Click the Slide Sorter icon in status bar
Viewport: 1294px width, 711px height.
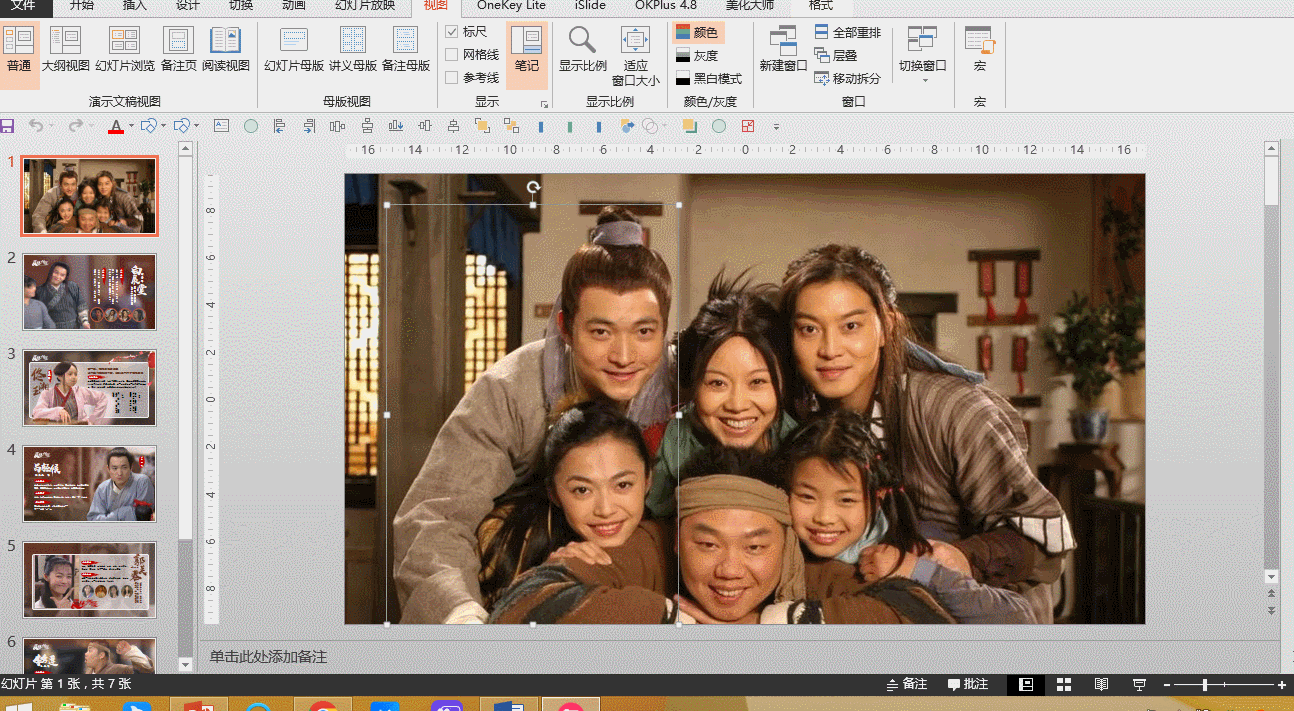pos(1064,685)
